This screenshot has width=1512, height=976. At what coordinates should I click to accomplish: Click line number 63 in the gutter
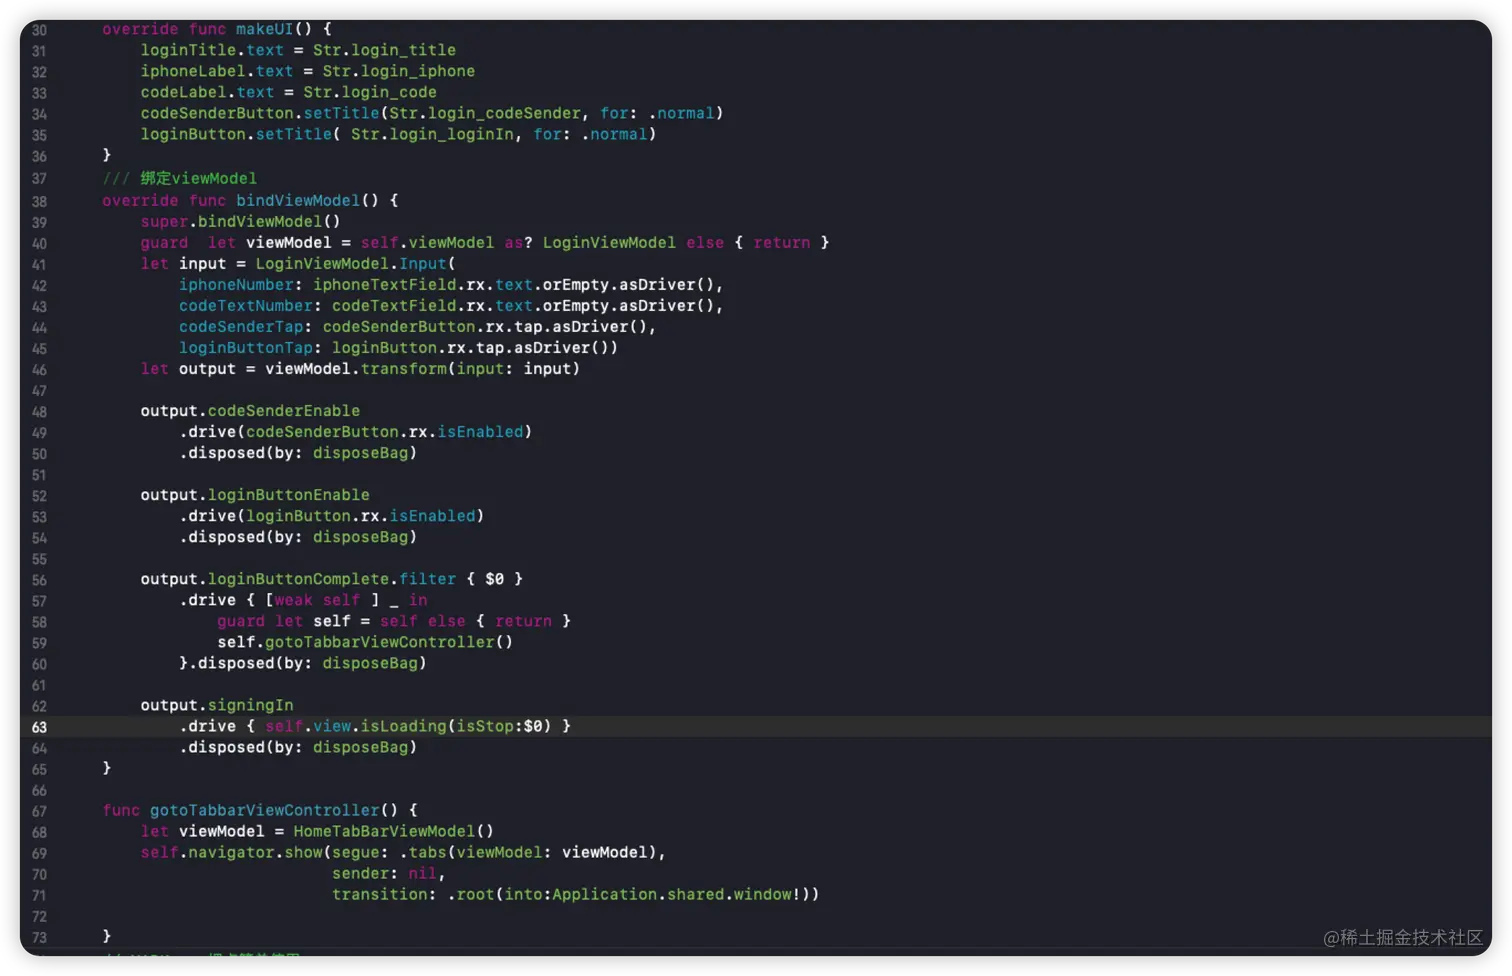coord(39,727)
